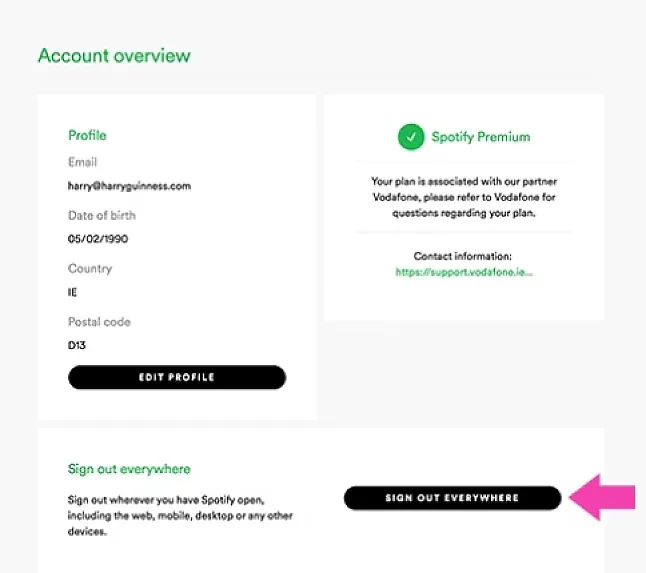Click the Vodafone partner plan description text
Screen dimensions: 646x573
(464, 197)
